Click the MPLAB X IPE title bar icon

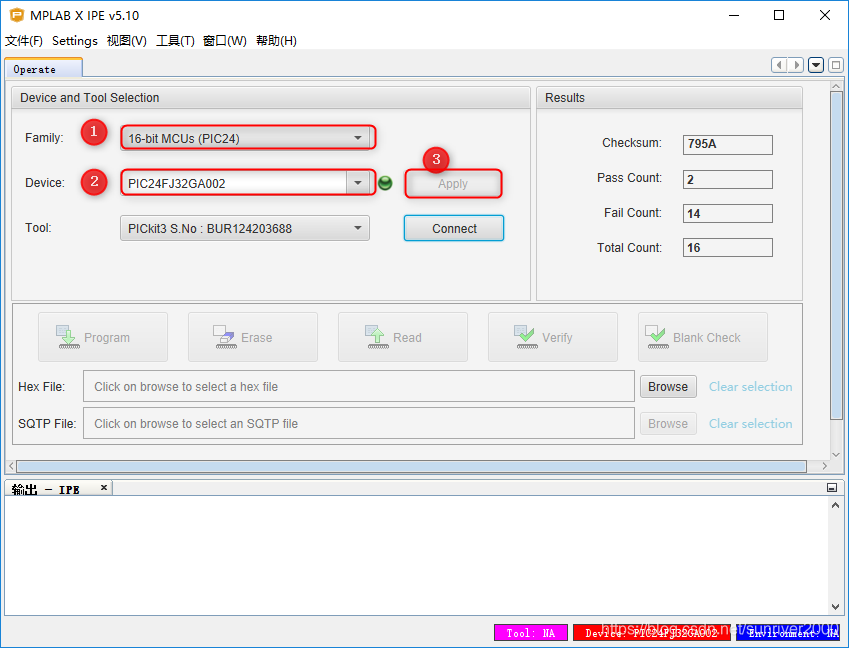[x=17, y=15]
